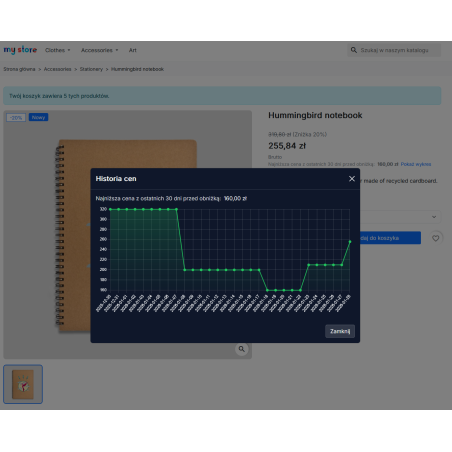The width and height of the screenshot is (452, 452).
Task: Expand the Clothes dropdown arrow
Action: click(x=69, y=50)
